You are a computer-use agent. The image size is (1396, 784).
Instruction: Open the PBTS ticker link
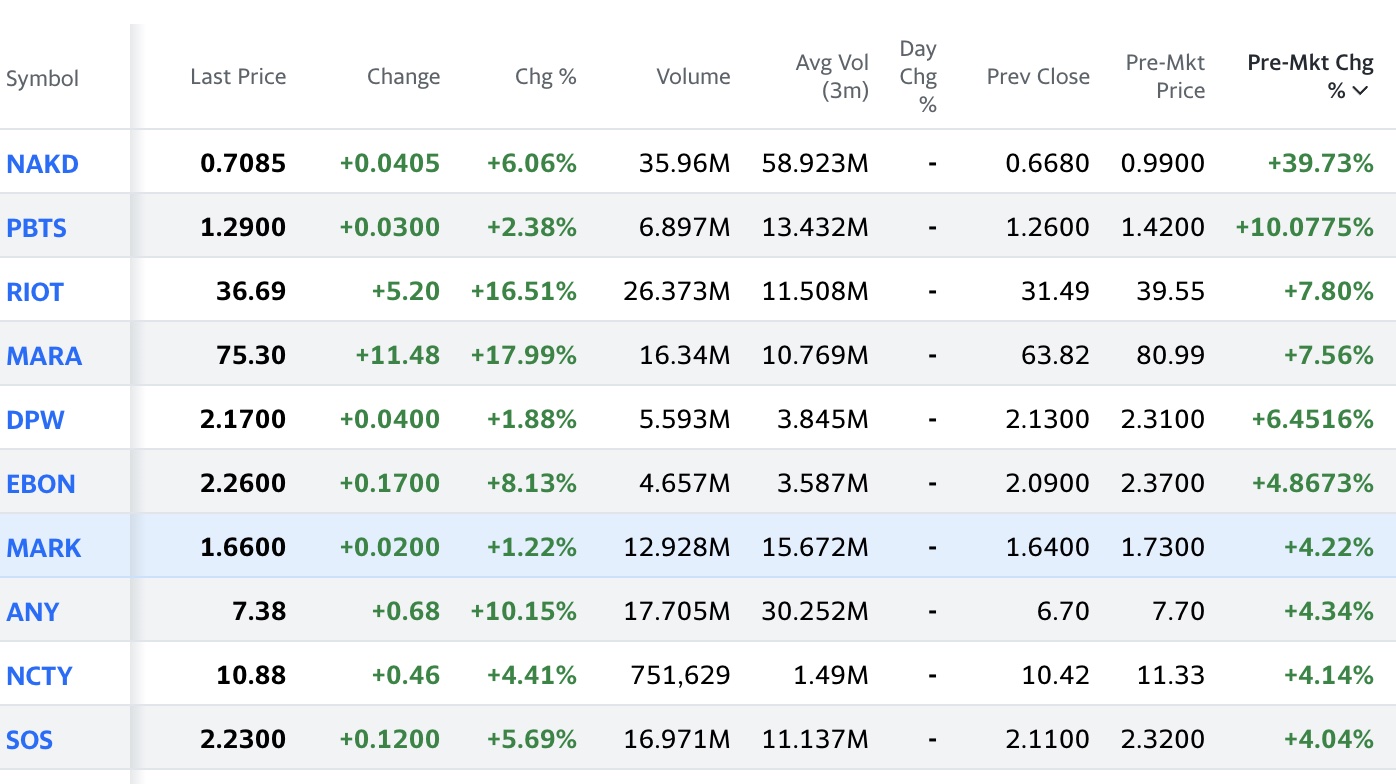point(36,228)
